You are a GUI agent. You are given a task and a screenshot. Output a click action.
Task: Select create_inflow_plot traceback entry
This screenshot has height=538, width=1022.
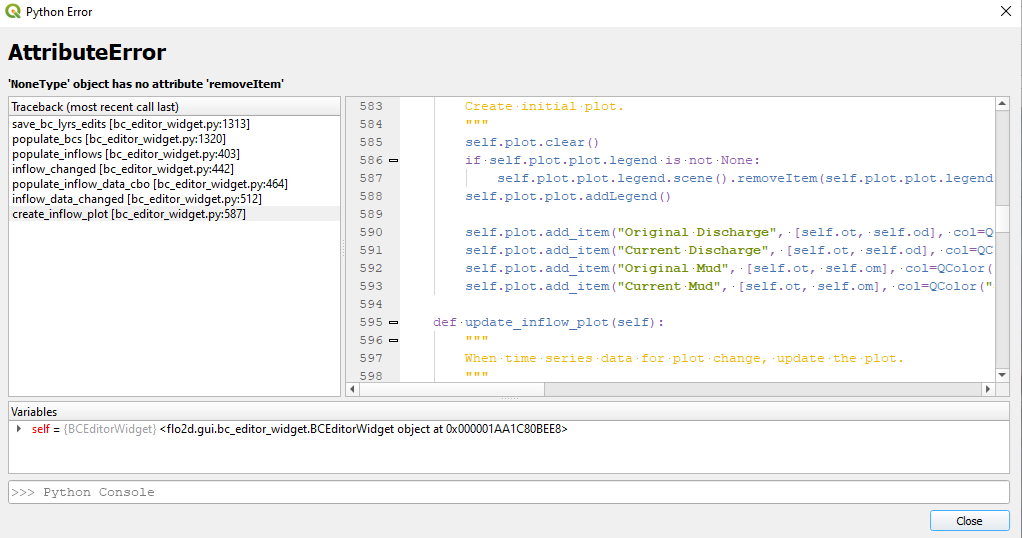(128, 214)
